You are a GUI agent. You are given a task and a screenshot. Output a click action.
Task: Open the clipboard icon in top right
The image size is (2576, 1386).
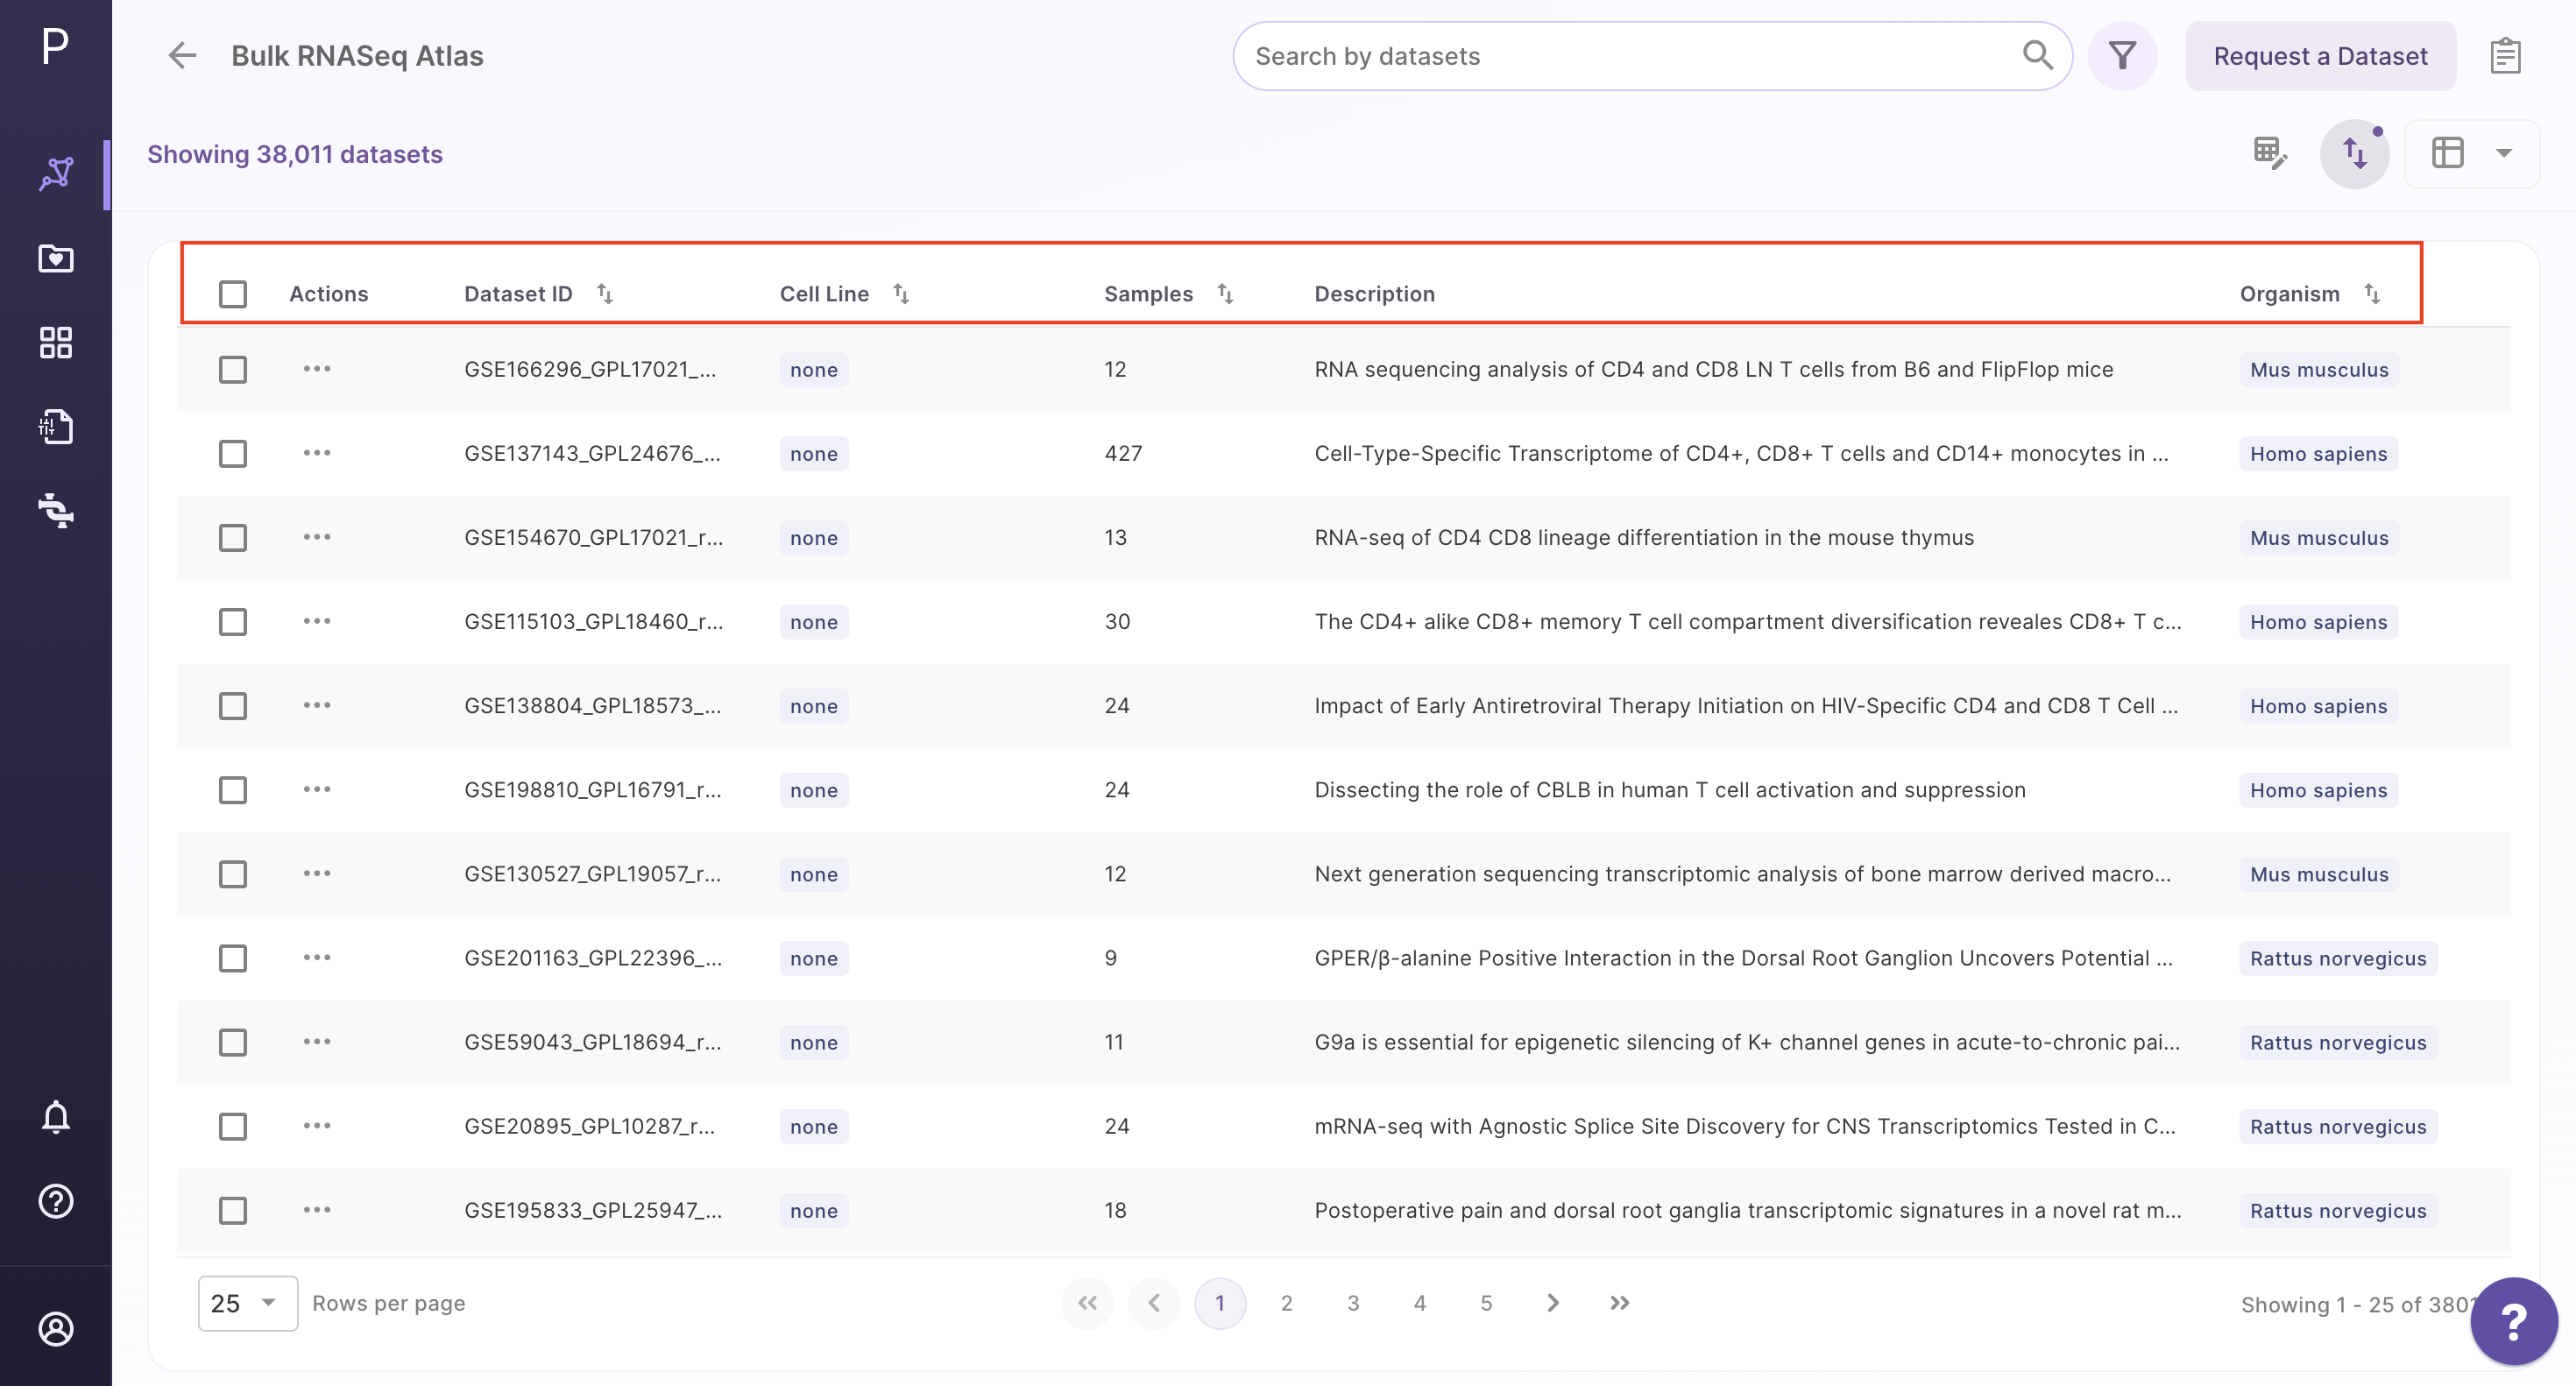(x=2505, y=56)
